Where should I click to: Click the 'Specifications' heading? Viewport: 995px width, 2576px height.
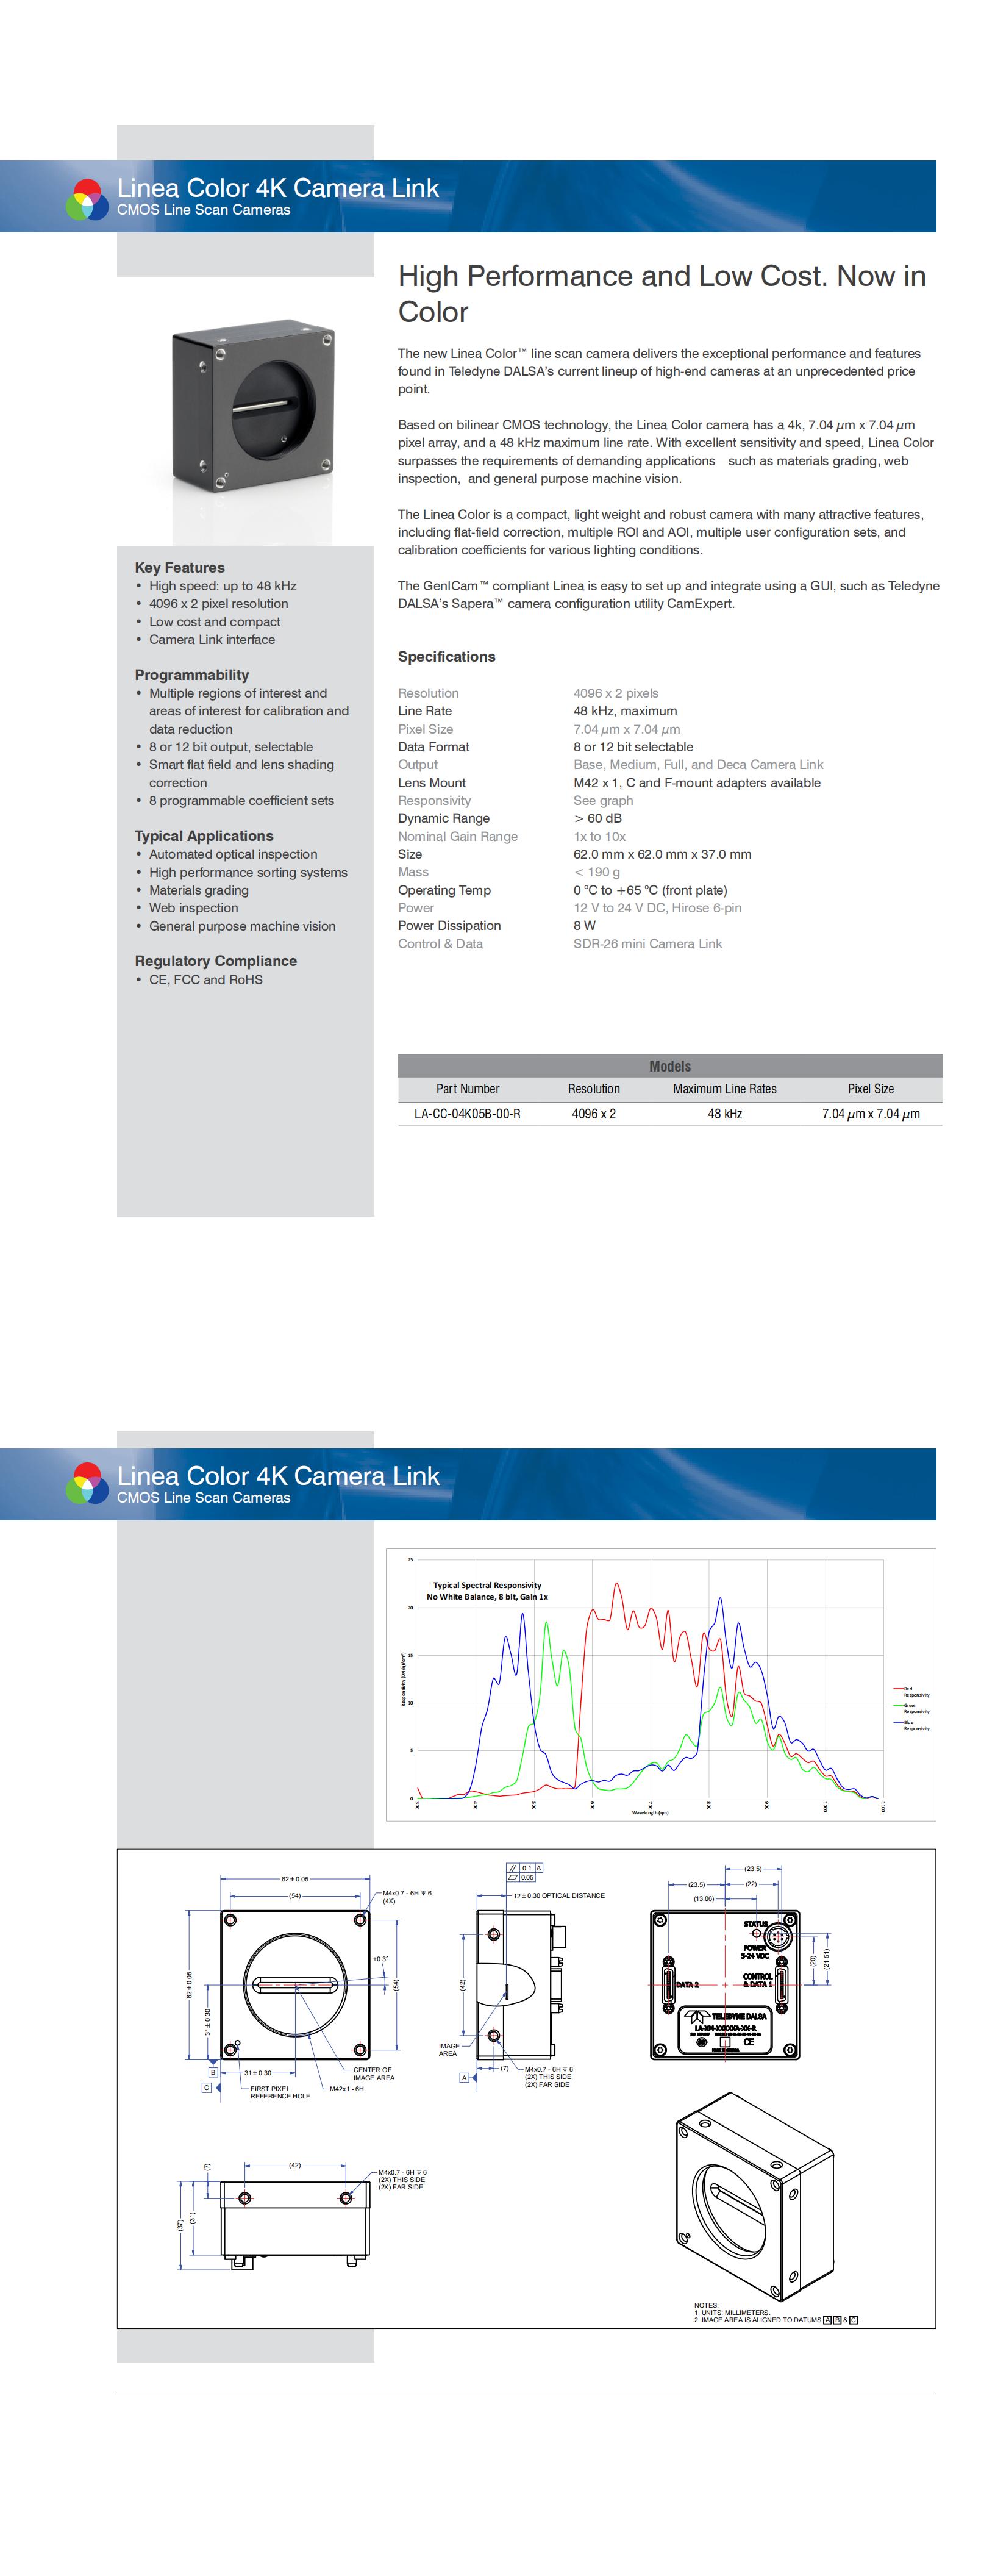tap(447, 657)
